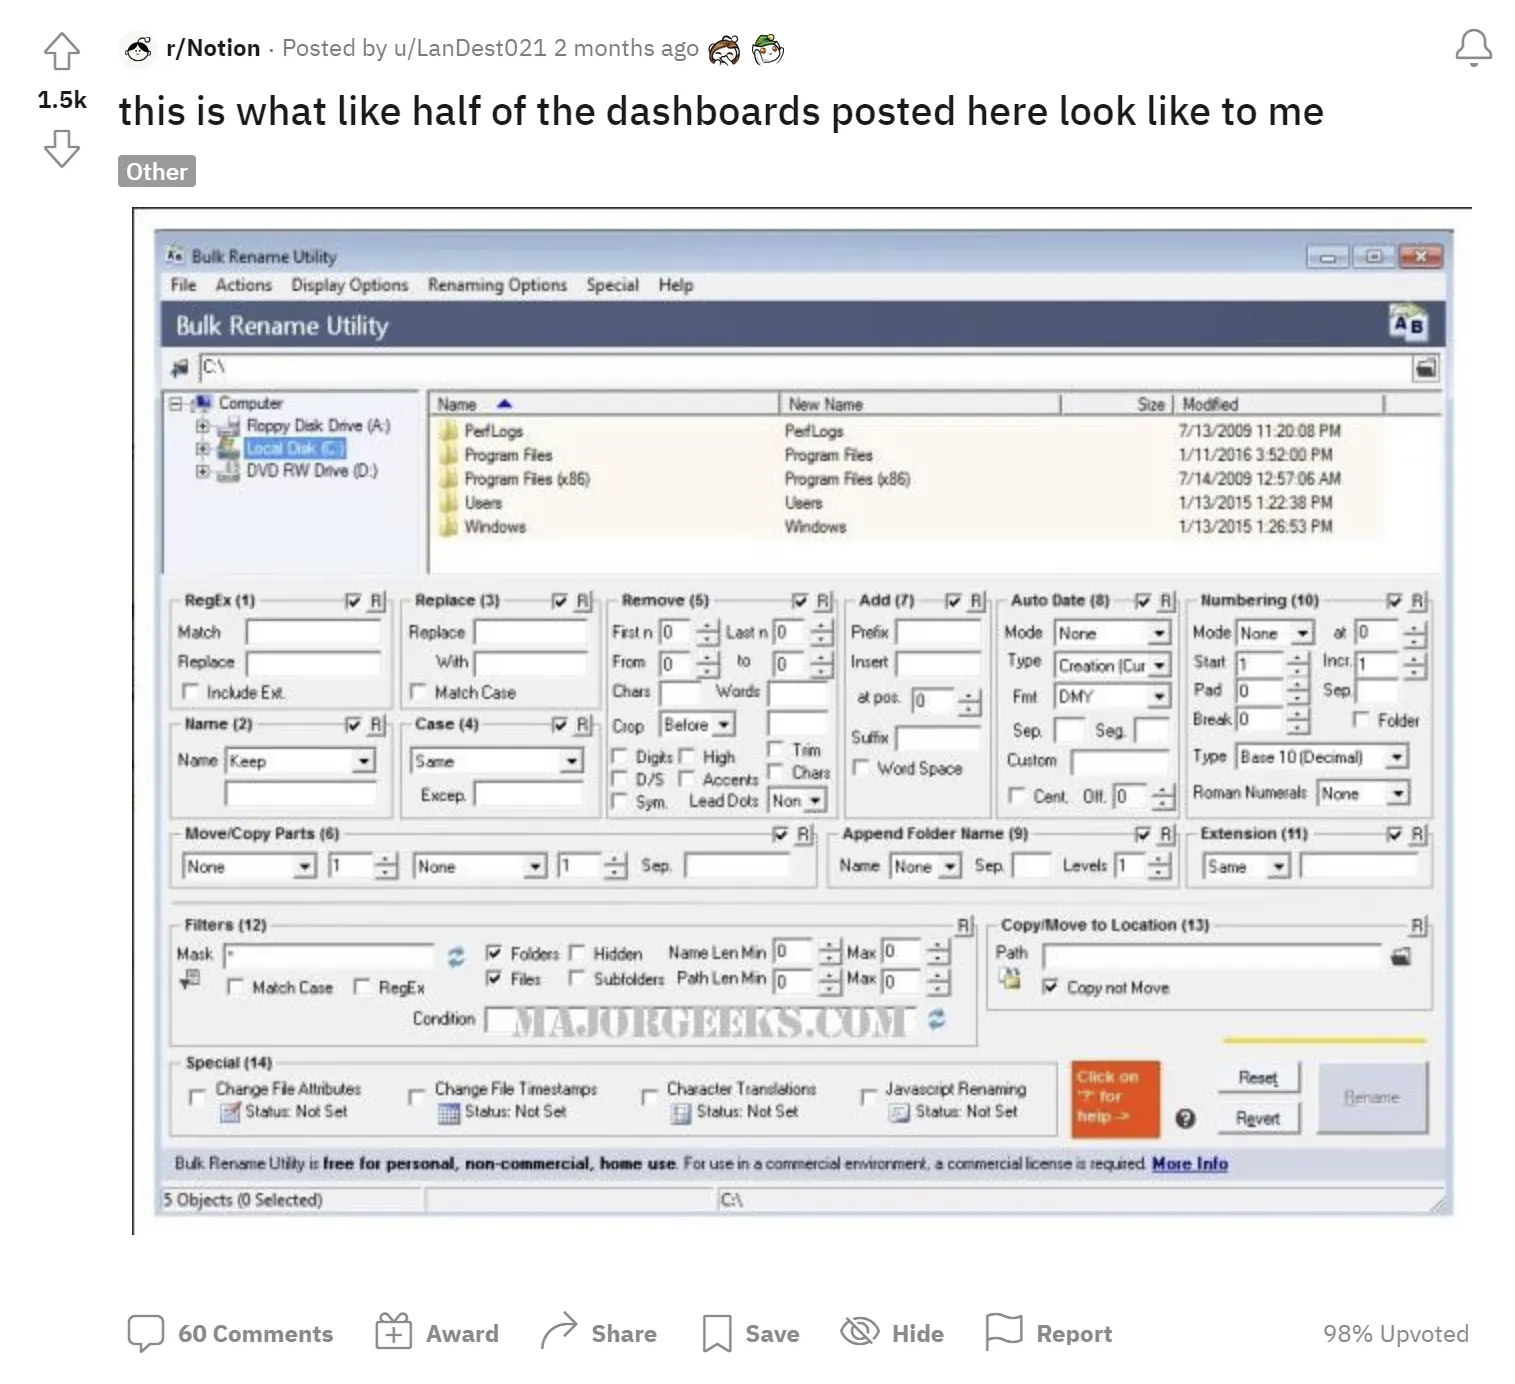Click the AB logo icon in header

coord(1408,323)
